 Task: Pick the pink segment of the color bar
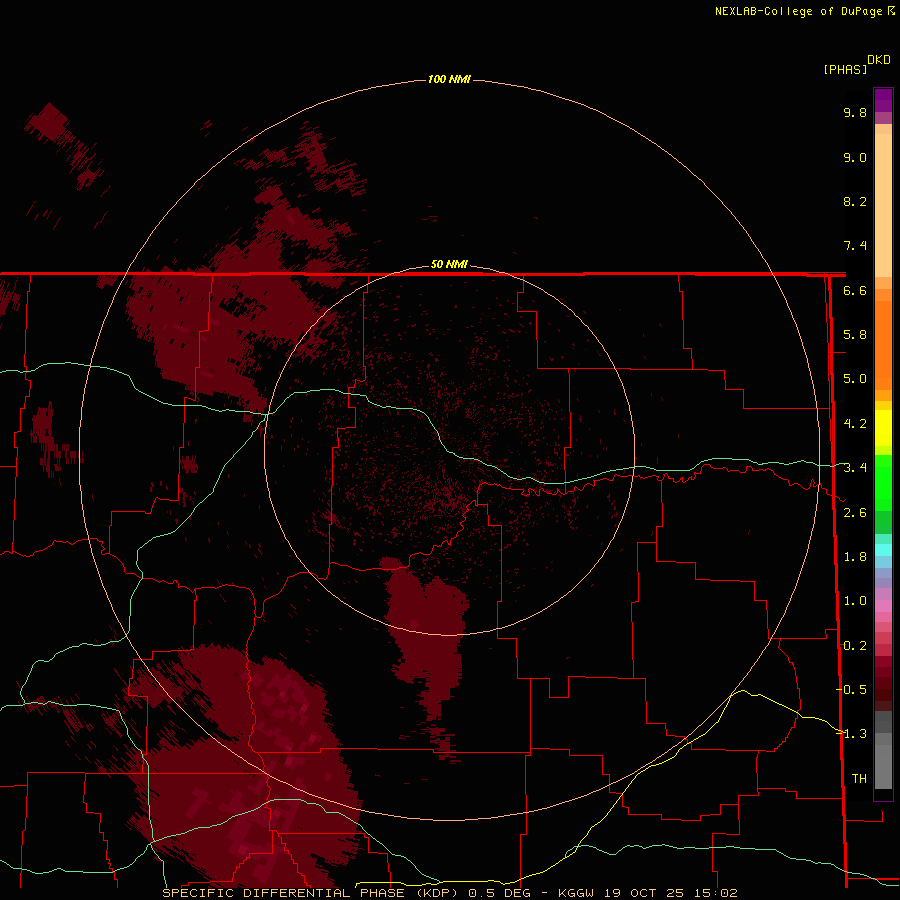pyautogui.click(x=883, y=606)
